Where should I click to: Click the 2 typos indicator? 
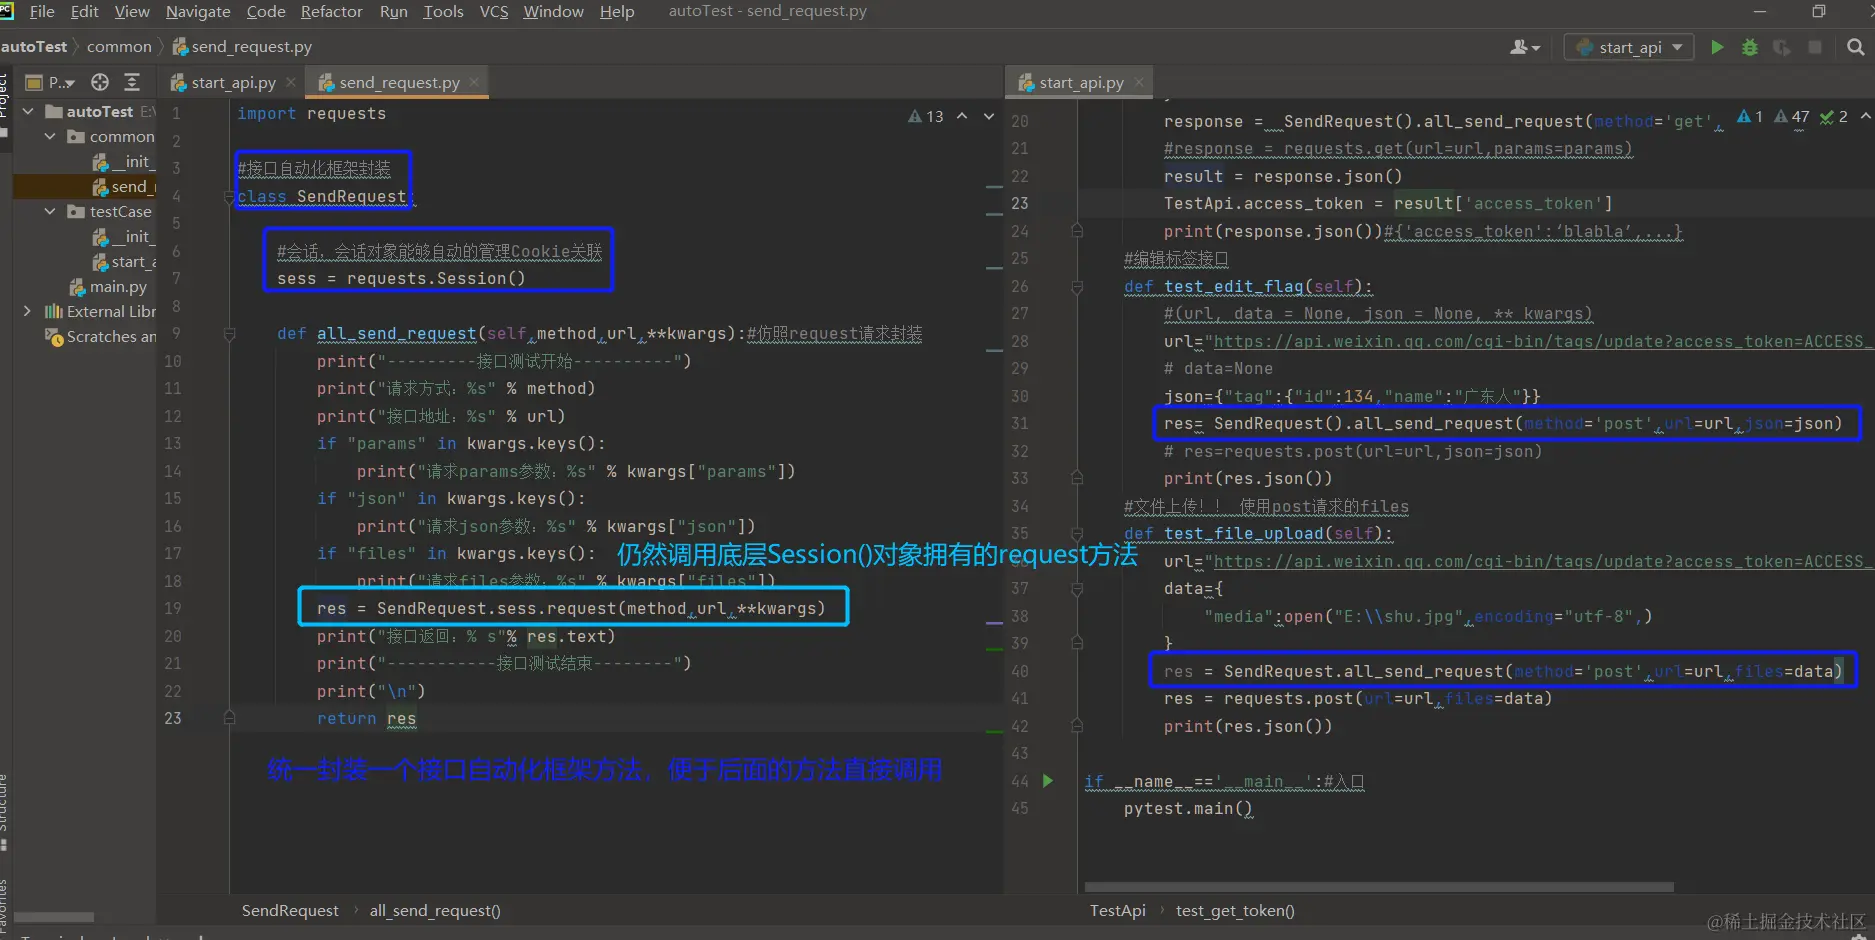pos(1834,117)
